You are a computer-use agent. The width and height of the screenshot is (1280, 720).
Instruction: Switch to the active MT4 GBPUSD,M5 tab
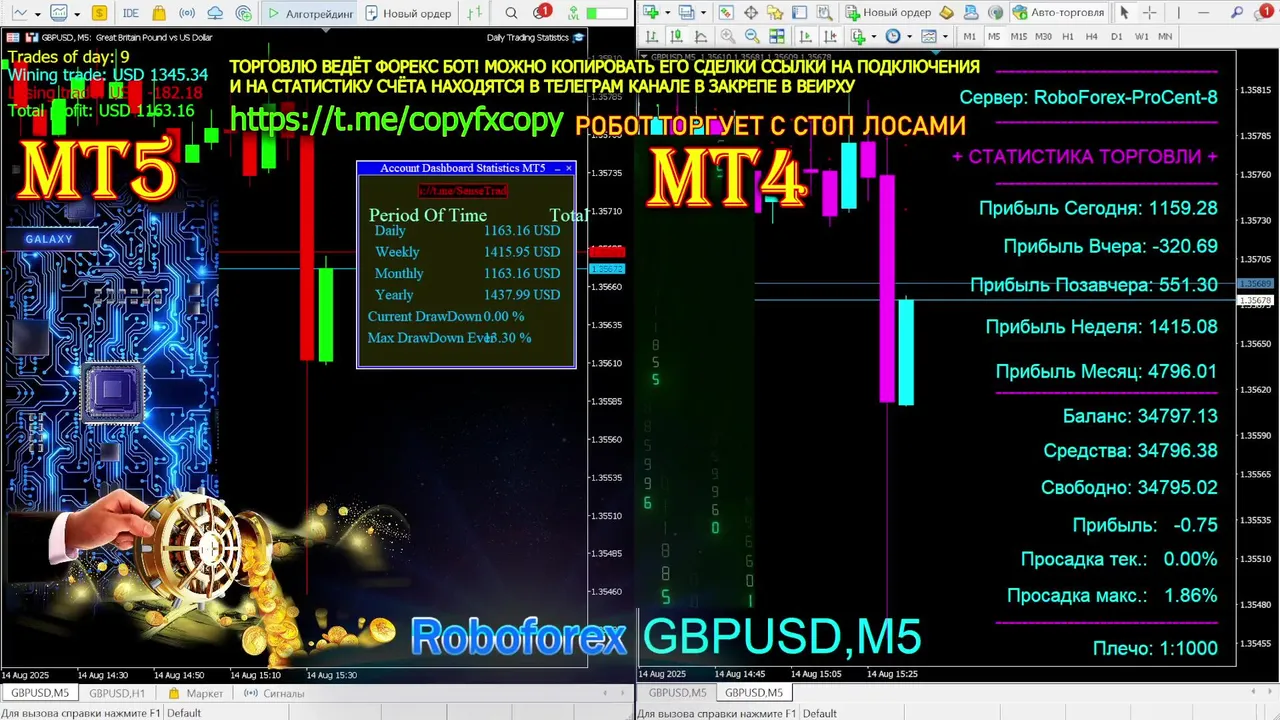[x=754, y=692]
